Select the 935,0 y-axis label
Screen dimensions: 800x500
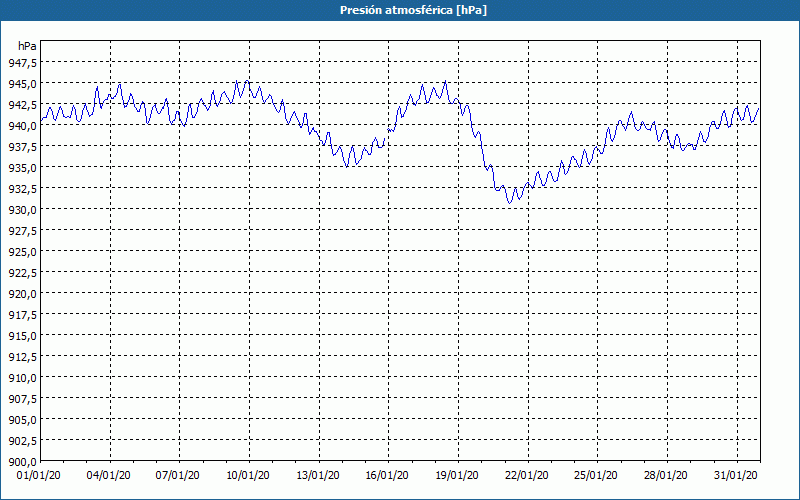[x=22, y=167]
